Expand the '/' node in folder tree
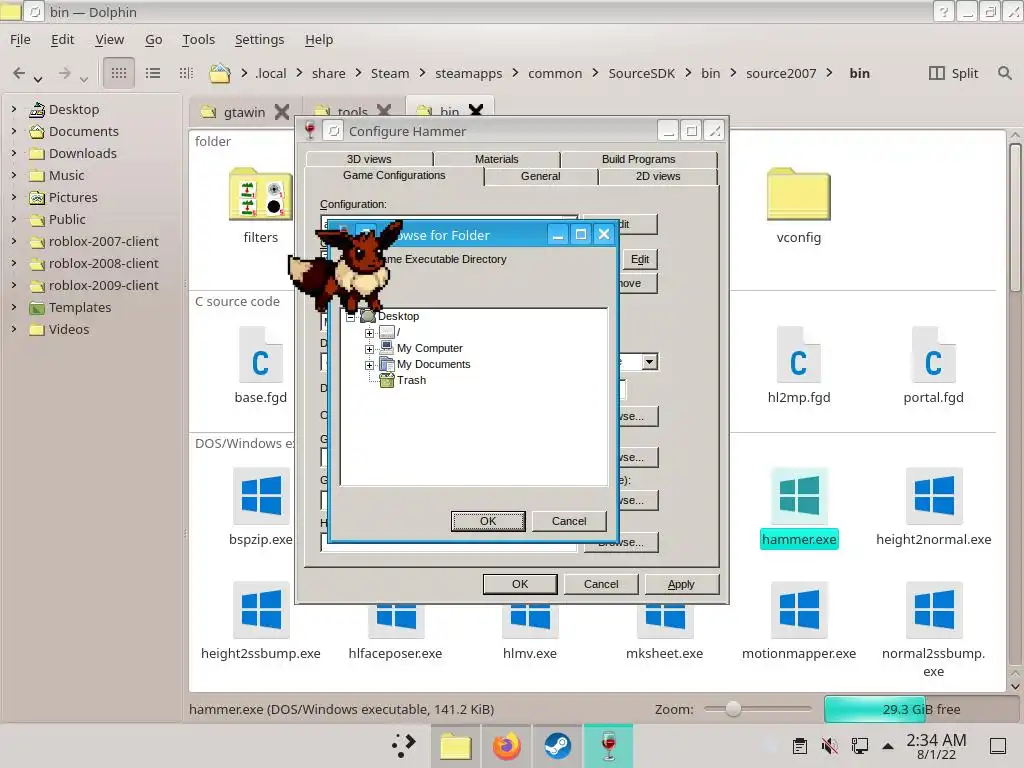Screen dimensions: 1024x768 coord(369,333)
